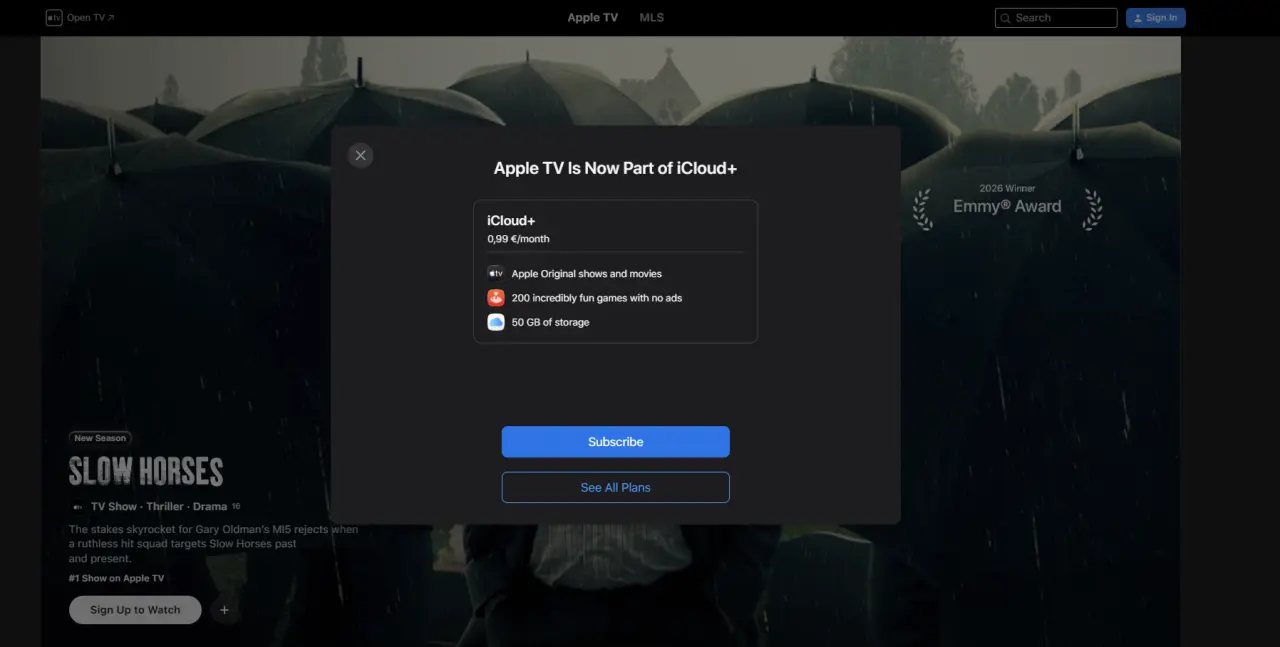Open See All Plans

(615, 487)
